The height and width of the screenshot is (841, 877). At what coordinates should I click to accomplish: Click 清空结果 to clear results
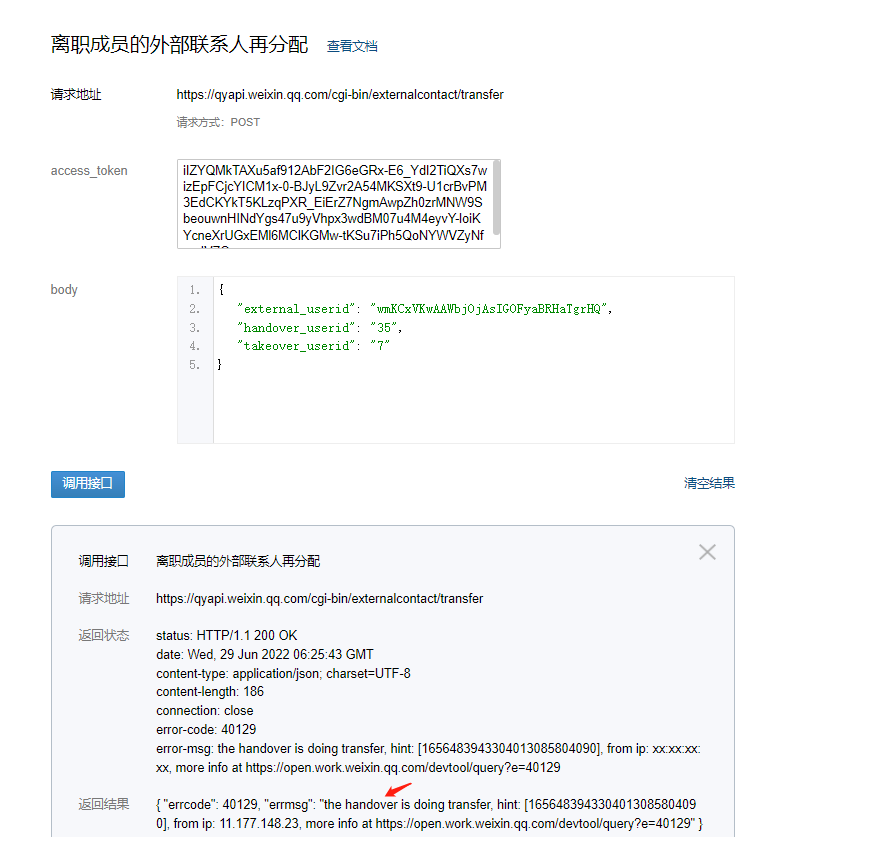click(709, 483)
